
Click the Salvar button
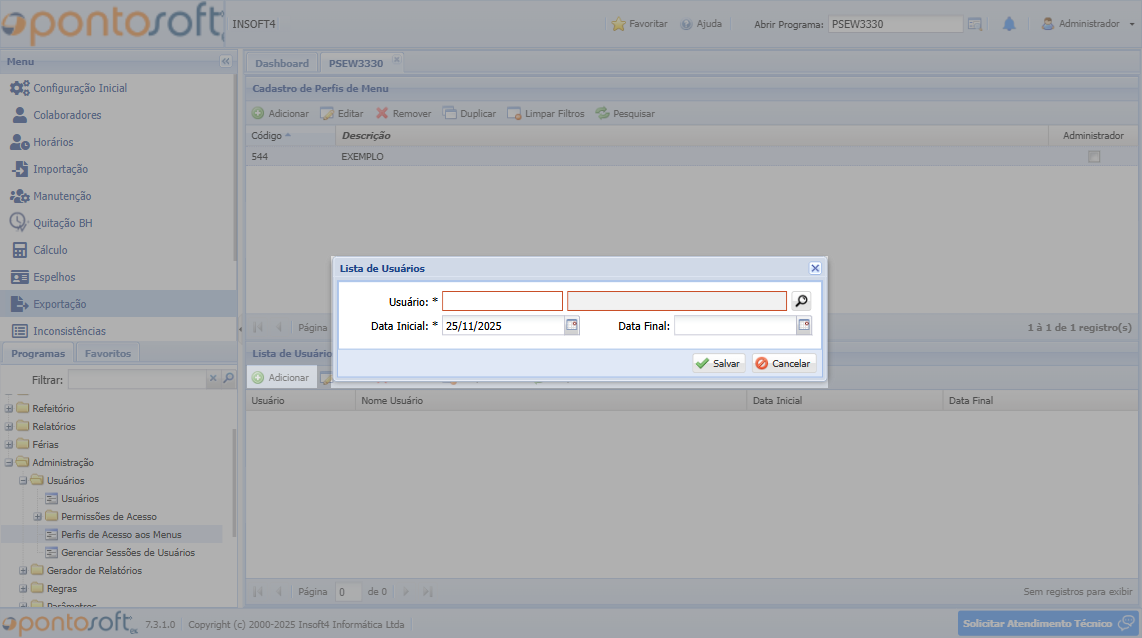pos(718,363)
